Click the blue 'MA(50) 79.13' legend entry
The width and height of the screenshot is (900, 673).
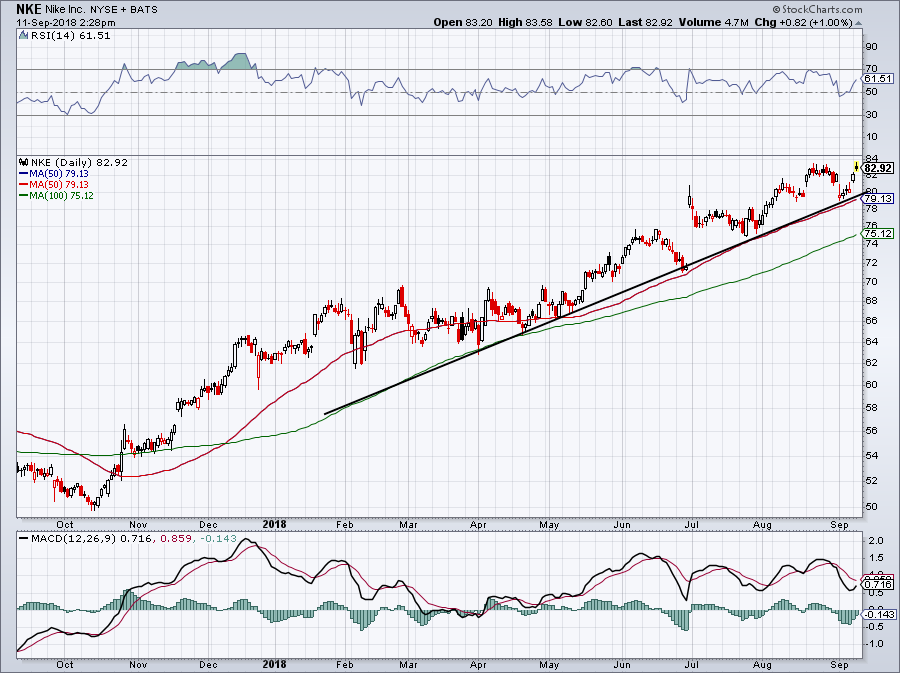[x=59, y=173]
